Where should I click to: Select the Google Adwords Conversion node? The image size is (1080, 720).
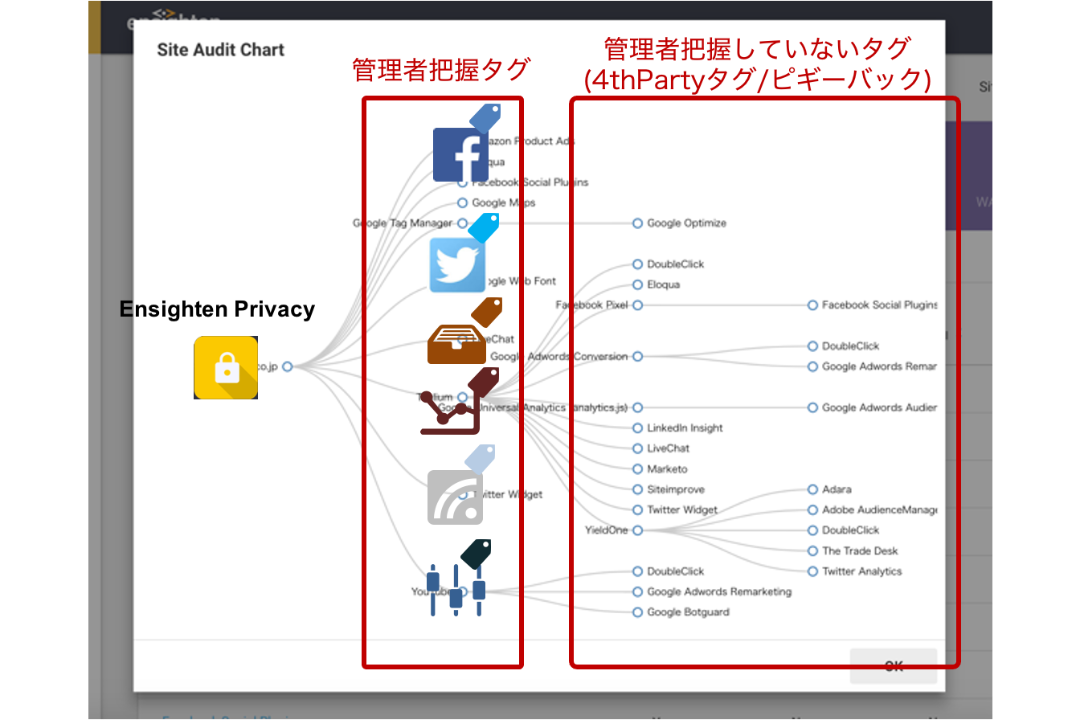637,356
